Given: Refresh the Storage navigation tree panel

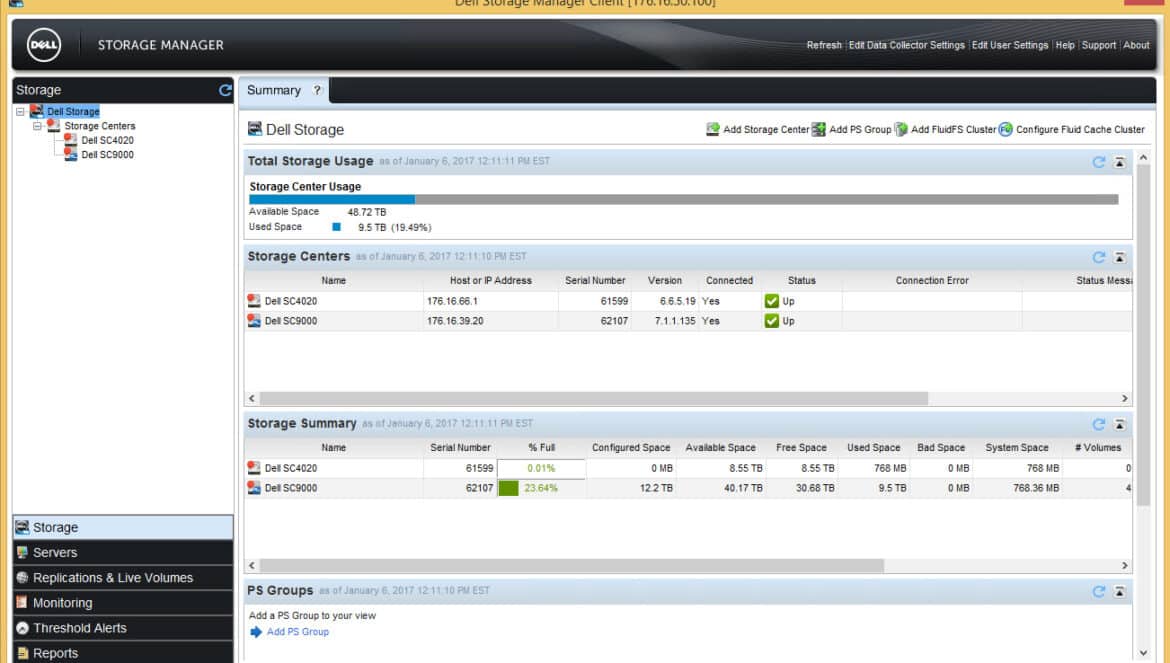Looking at the screenshot, I should tap(225, 90).
